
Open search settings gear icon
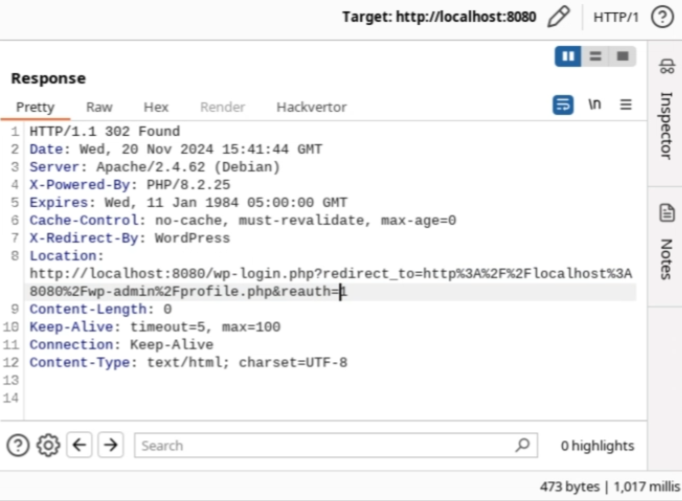click(48, 445)
